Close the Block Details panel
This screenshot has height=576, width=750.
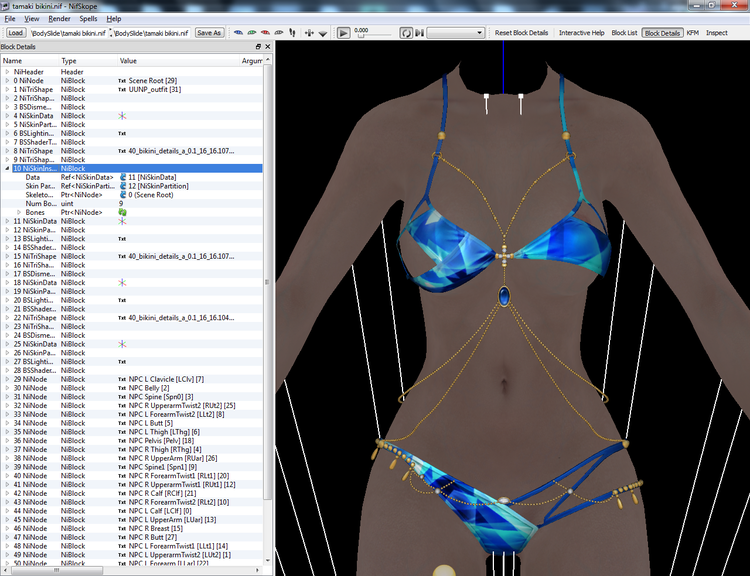point(267,46)
